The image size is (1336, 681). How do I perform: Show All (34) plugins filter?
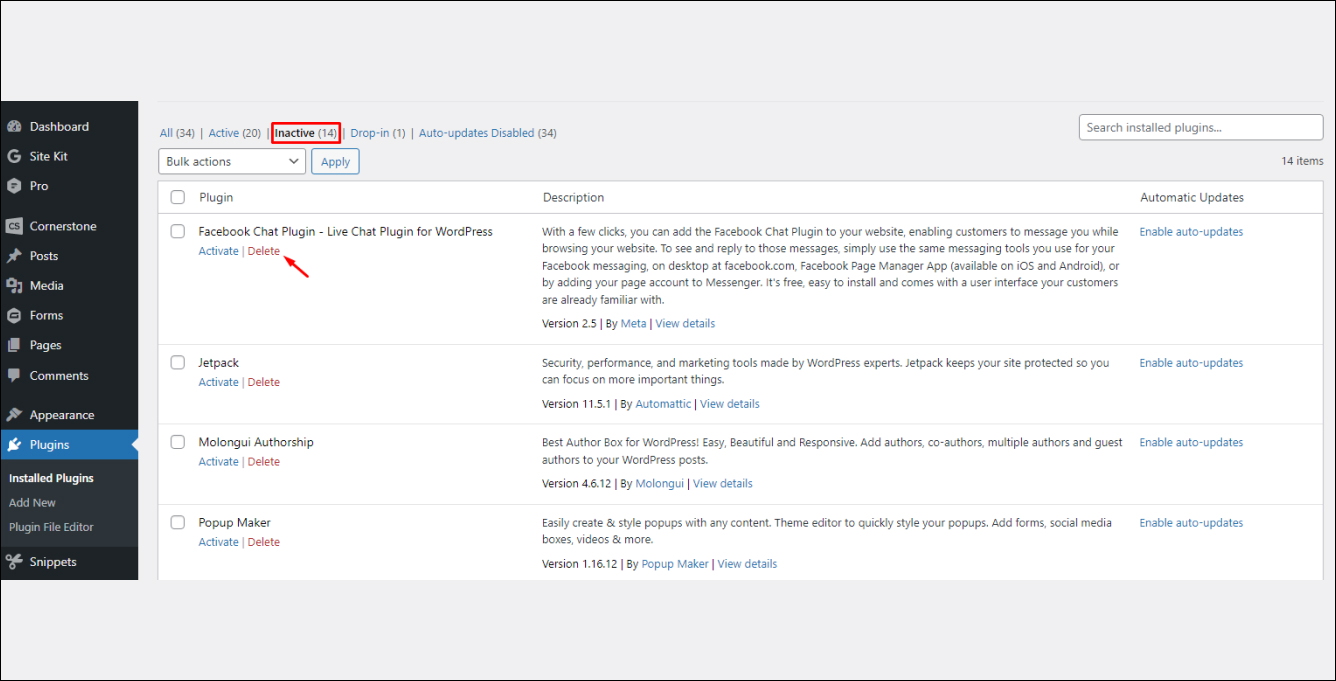pyautogui.click(x=177, y=133)
